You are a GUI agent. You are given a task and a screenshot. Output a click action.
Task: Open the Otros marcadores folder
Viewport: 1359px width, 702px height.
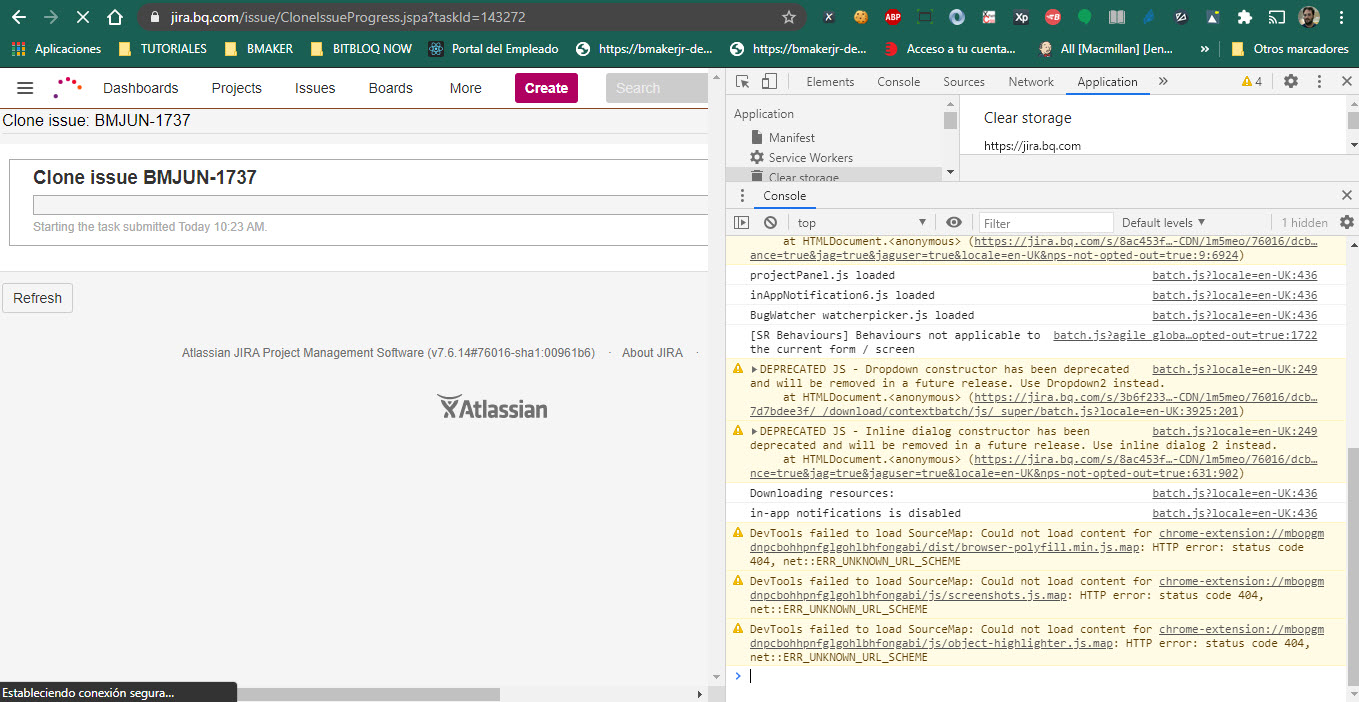coord(1289,48)
